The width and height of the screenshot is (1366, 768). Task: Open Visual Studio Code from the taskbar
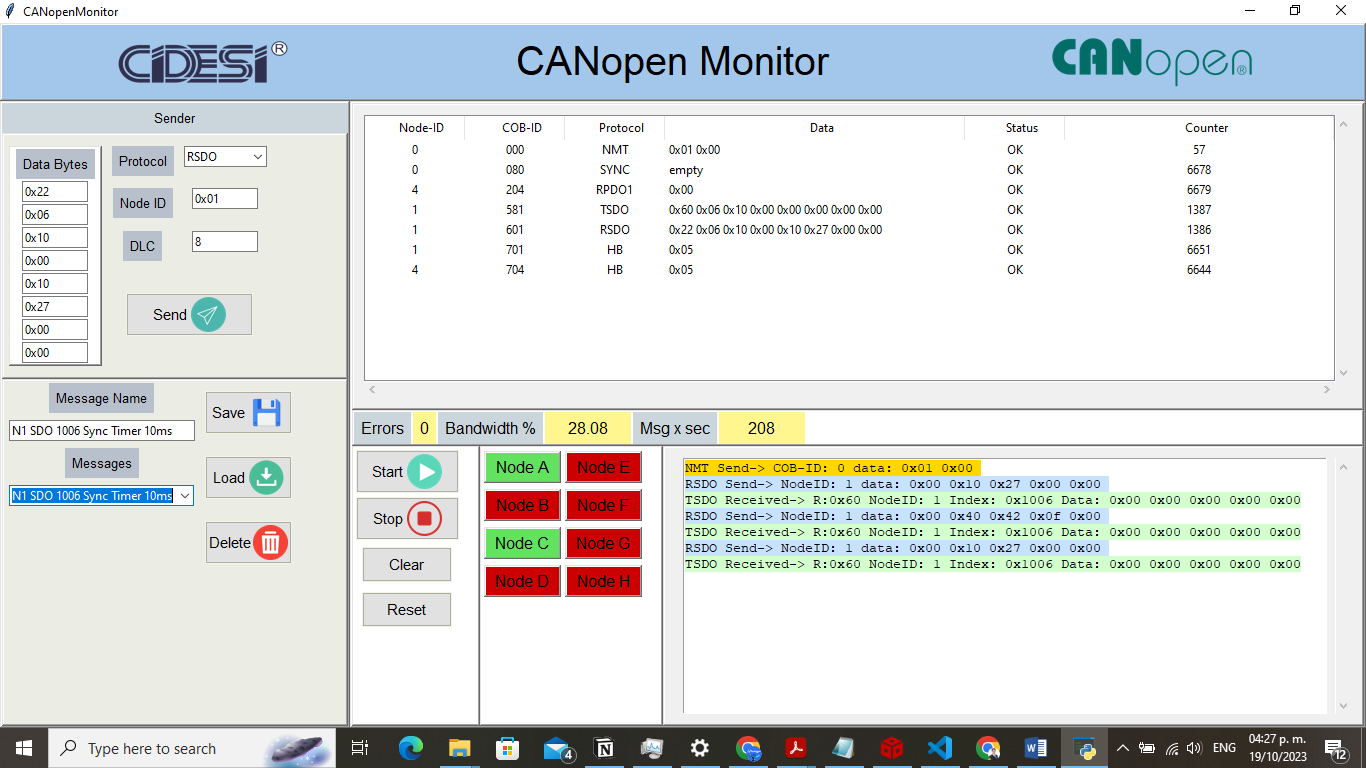pos(940,747)
